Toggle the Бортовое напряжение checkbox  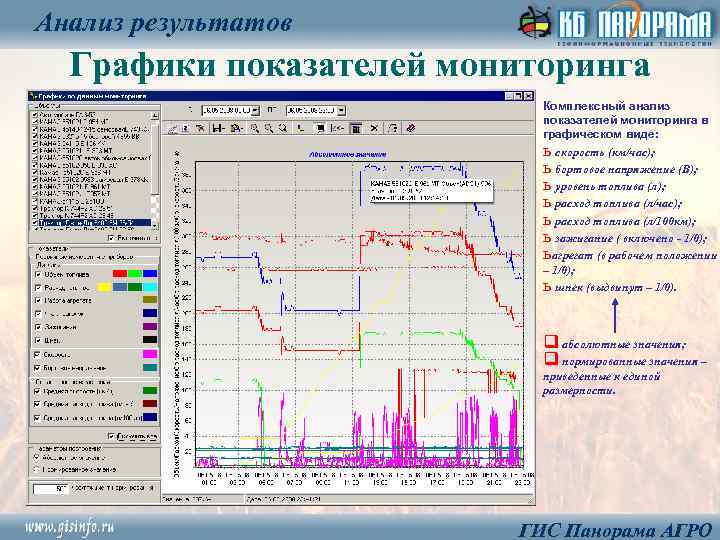(x=37, y=368)
